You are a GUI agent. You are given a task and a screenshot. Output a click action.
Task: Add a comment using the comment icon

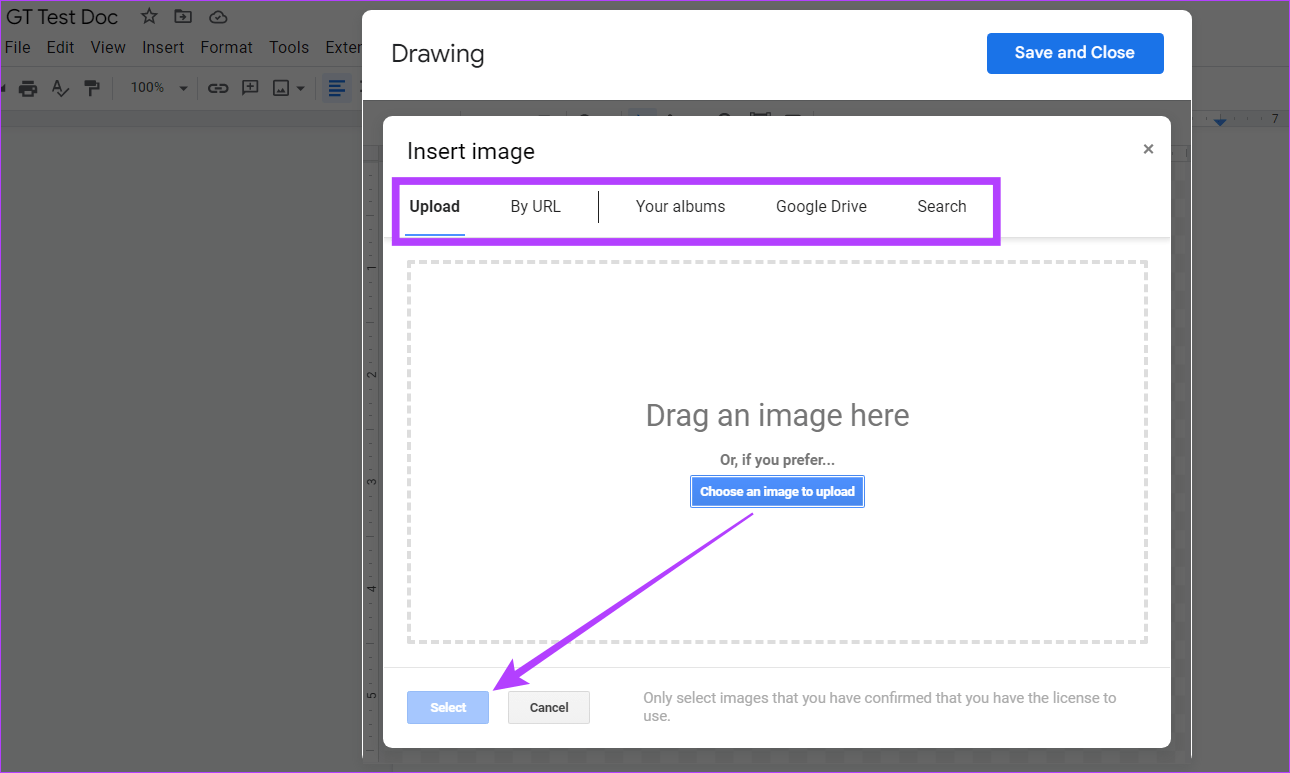250,88
